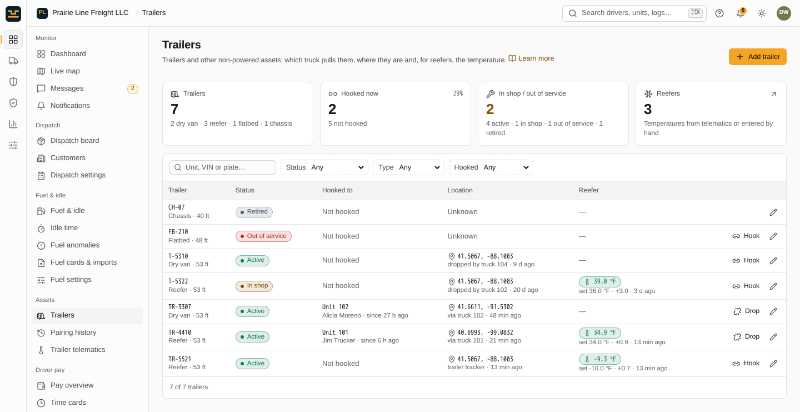This screenshot has width=800, height=412.
Task: Open Messages in the sidebar
Action: coord(87,88)
